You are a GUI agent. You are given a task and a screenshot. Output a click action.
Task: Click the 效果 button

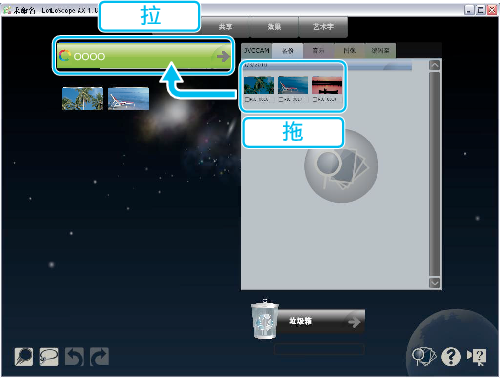[274, 27]
